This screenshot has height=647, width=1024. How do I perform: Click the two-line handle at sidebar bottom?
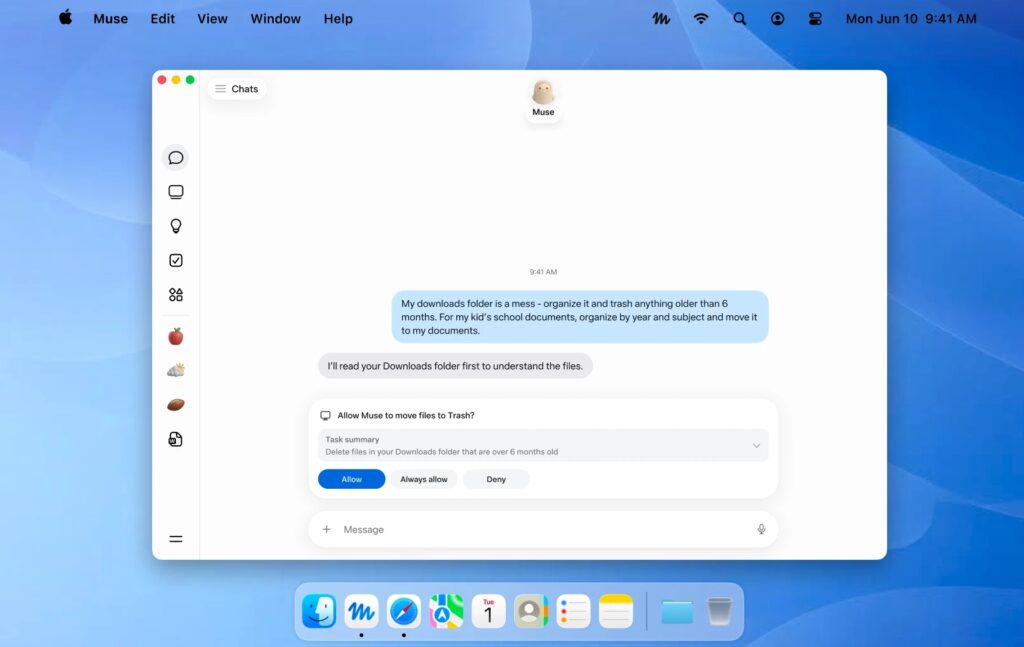point(176,539)
